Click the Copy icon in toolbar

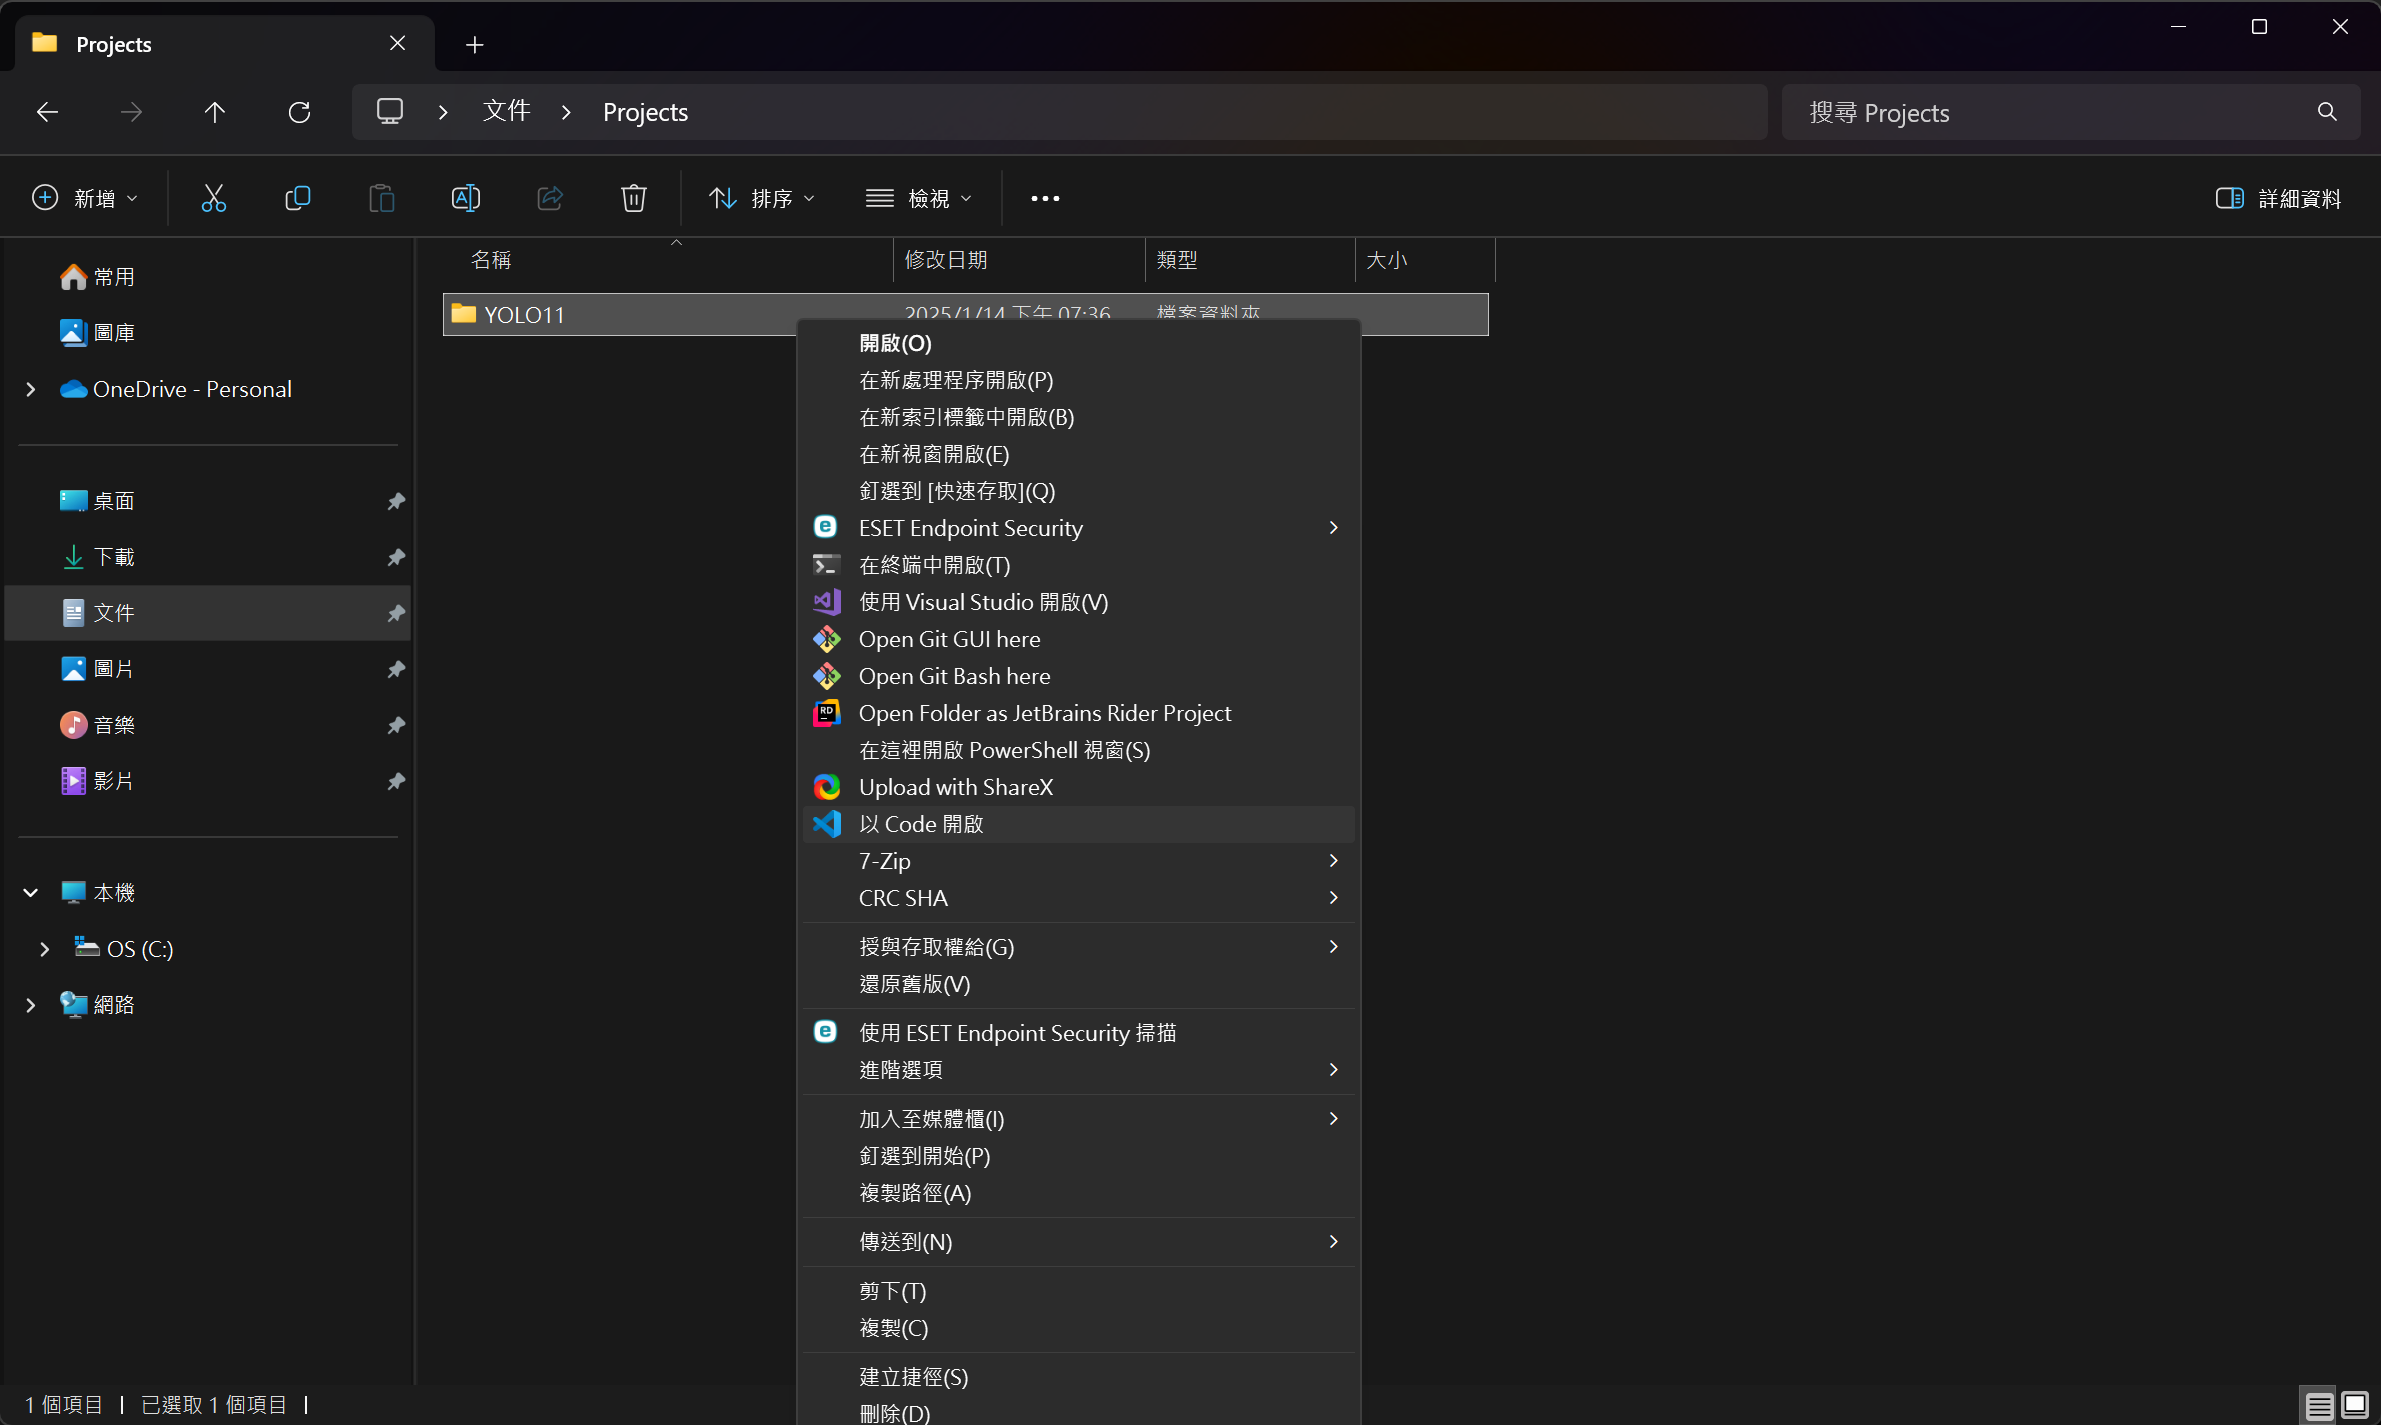click(x=297, y=198)
